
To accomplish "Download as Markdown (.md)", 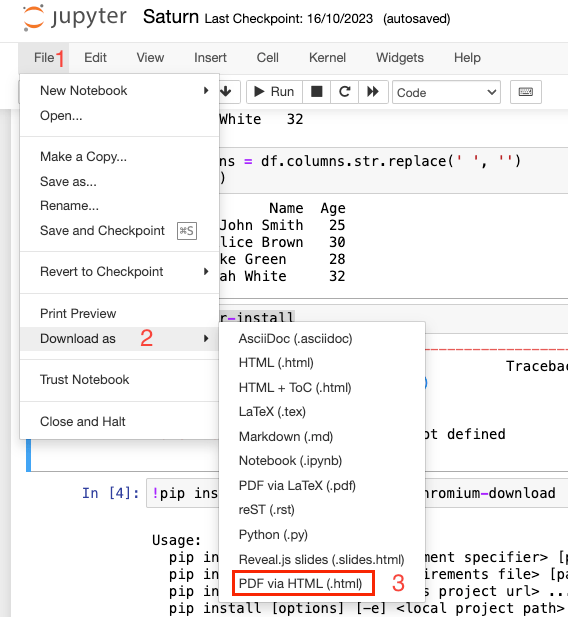I will point(322,437).
